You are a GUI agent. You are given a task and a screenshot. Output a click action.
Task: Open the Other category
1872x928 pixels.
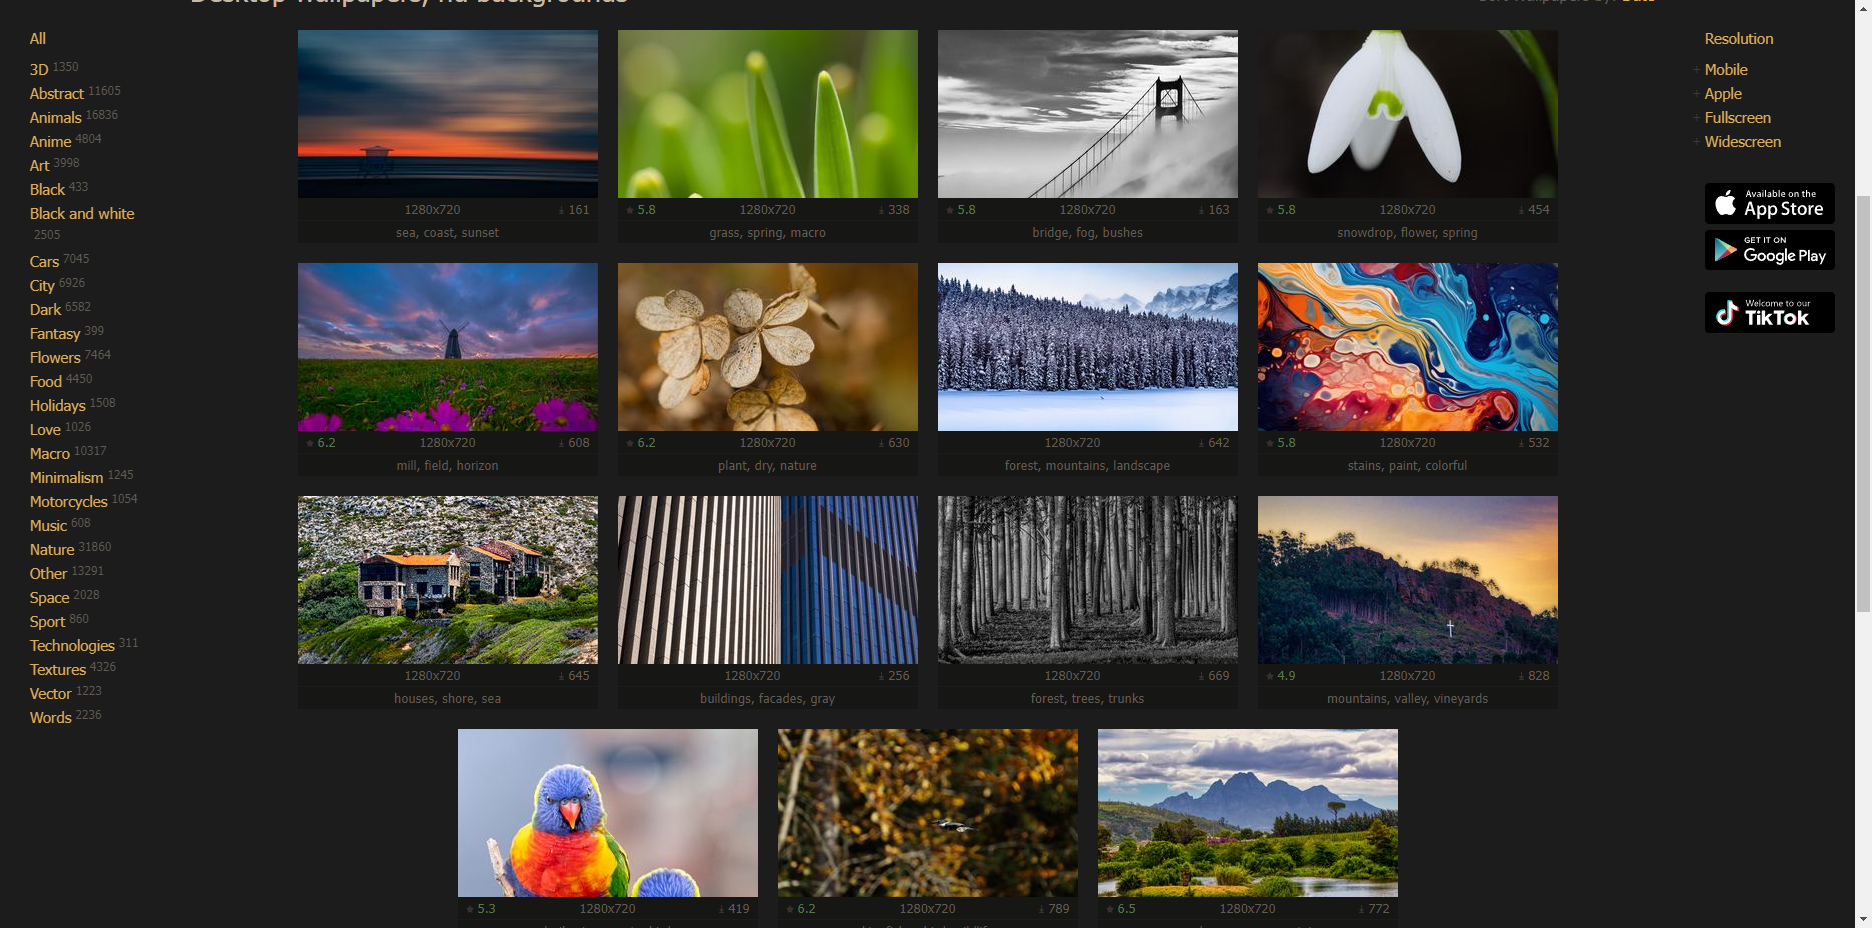49,574
